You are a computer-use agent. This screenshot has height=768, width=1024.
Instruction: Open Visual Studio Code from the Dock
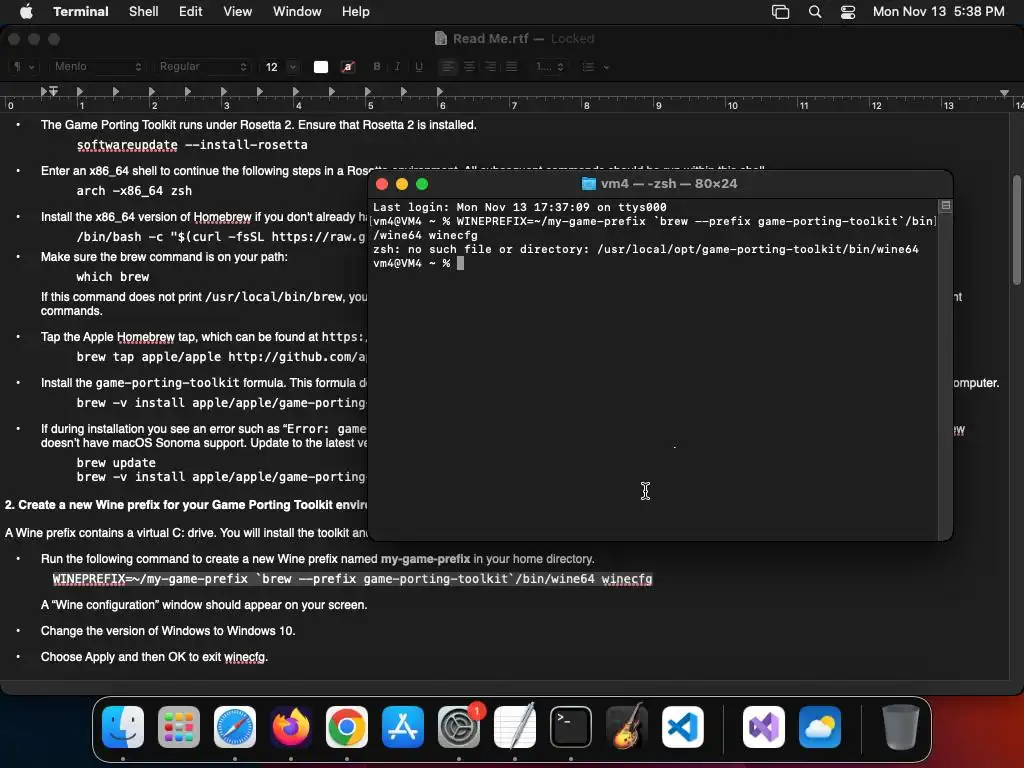click(682, 727)
